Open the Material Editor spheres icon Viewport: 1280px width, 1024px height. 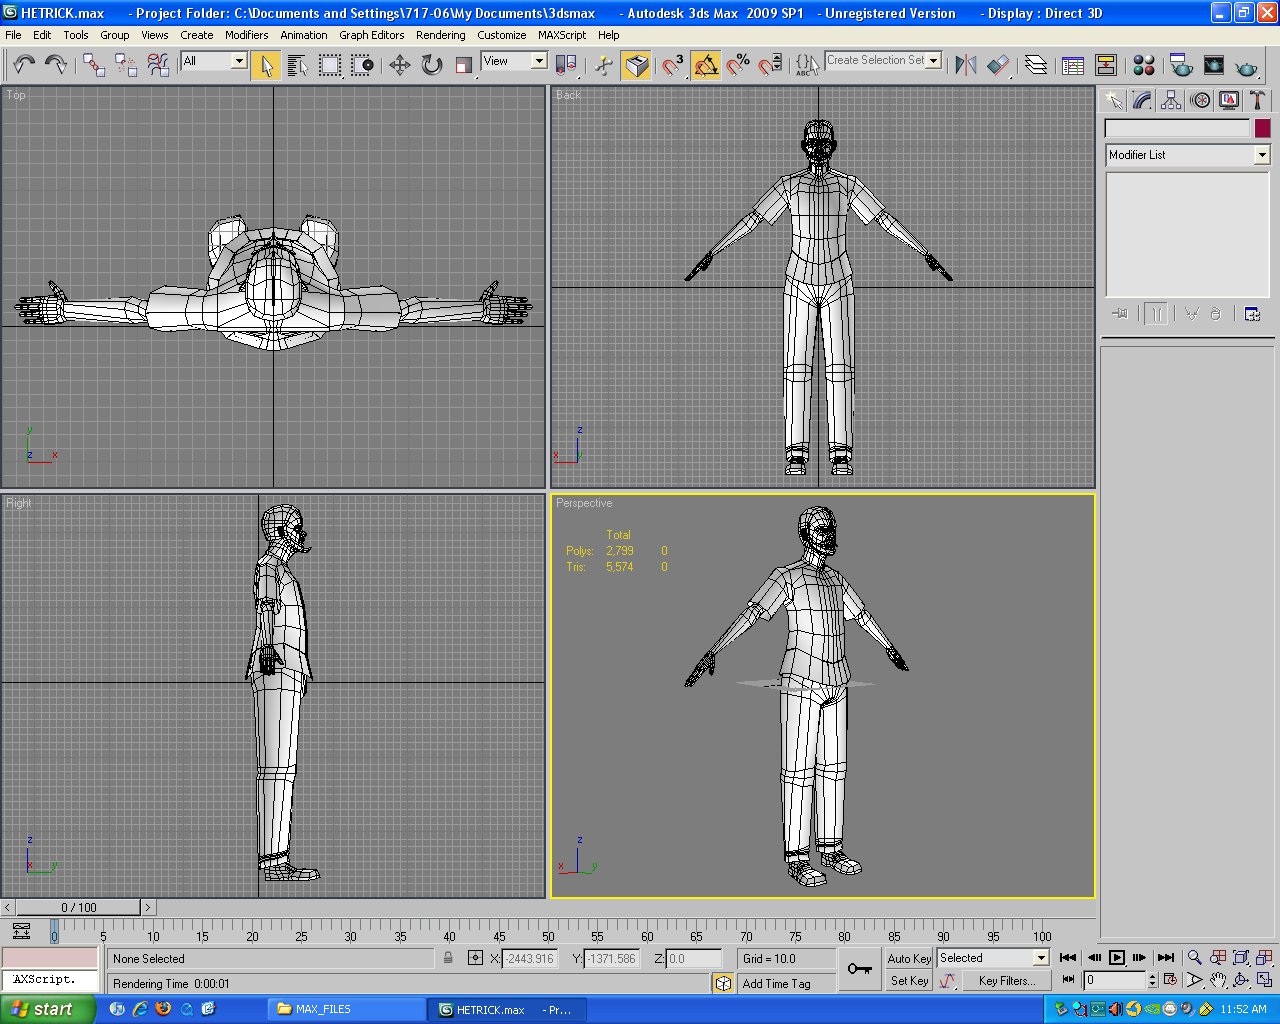[1144, 65]
